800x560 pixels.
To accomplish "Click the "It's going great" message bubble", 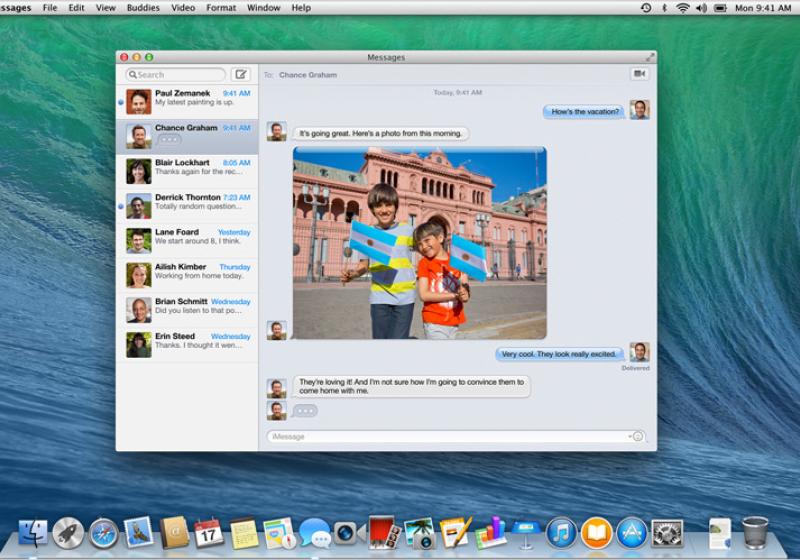I will 380,133.
